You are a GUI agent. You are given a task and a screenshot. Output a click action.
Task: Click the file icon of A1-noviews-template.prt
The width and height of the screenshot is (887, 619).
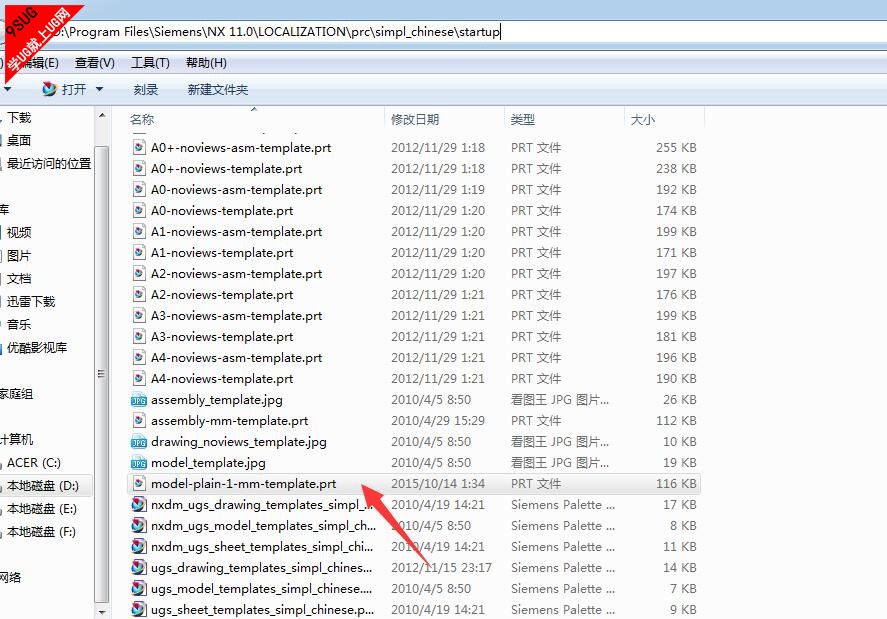coord(139,252)
